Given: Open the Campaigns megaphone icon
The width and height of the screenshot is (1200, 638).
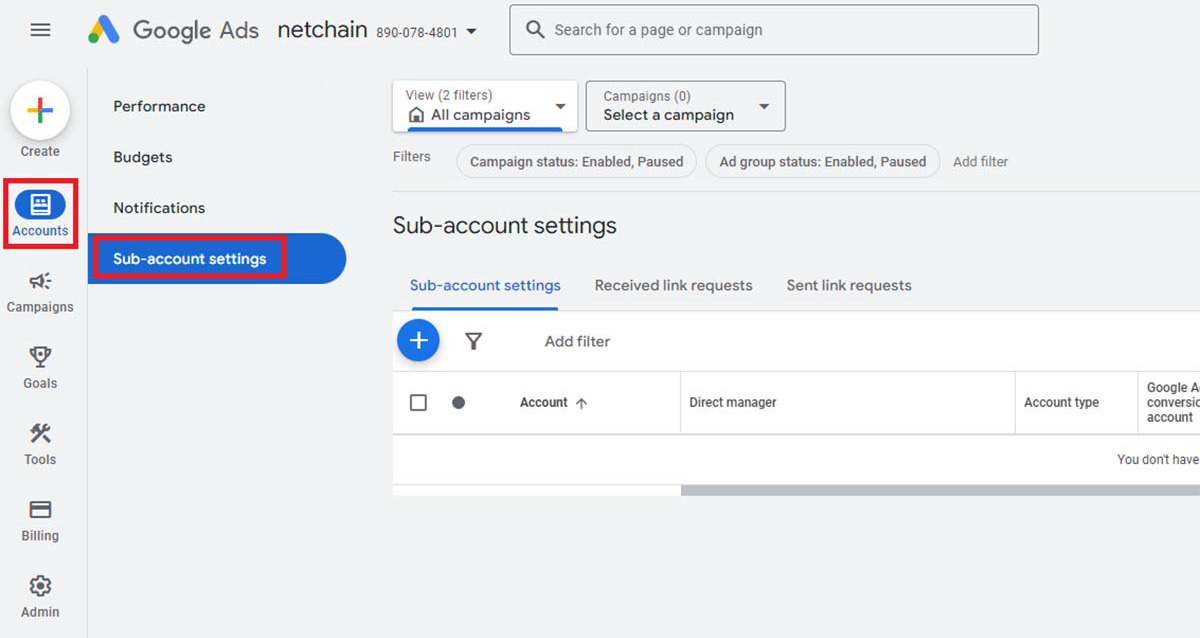Looking at the screenshot, I should [x=40, y=281].
